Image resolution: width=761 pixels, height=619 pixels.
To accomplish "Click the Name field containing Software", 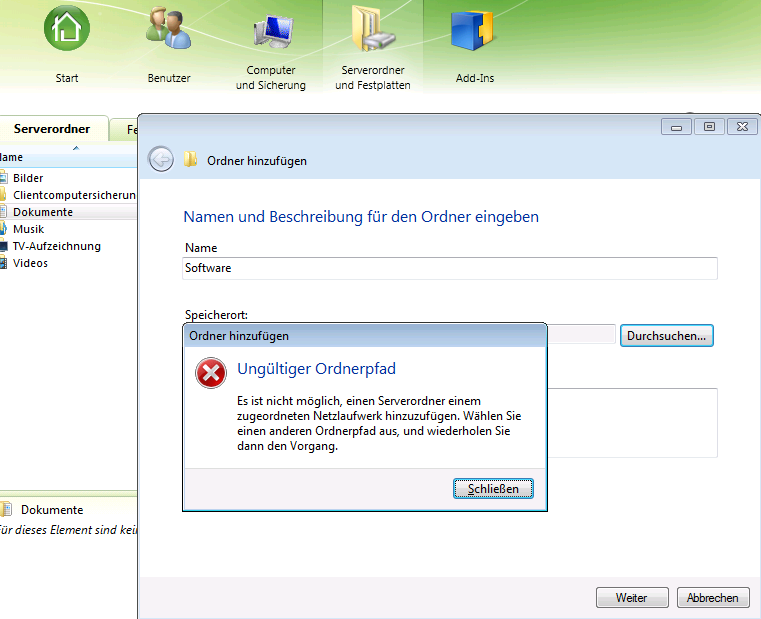I will pyautogui.click(x=450, y=268).
